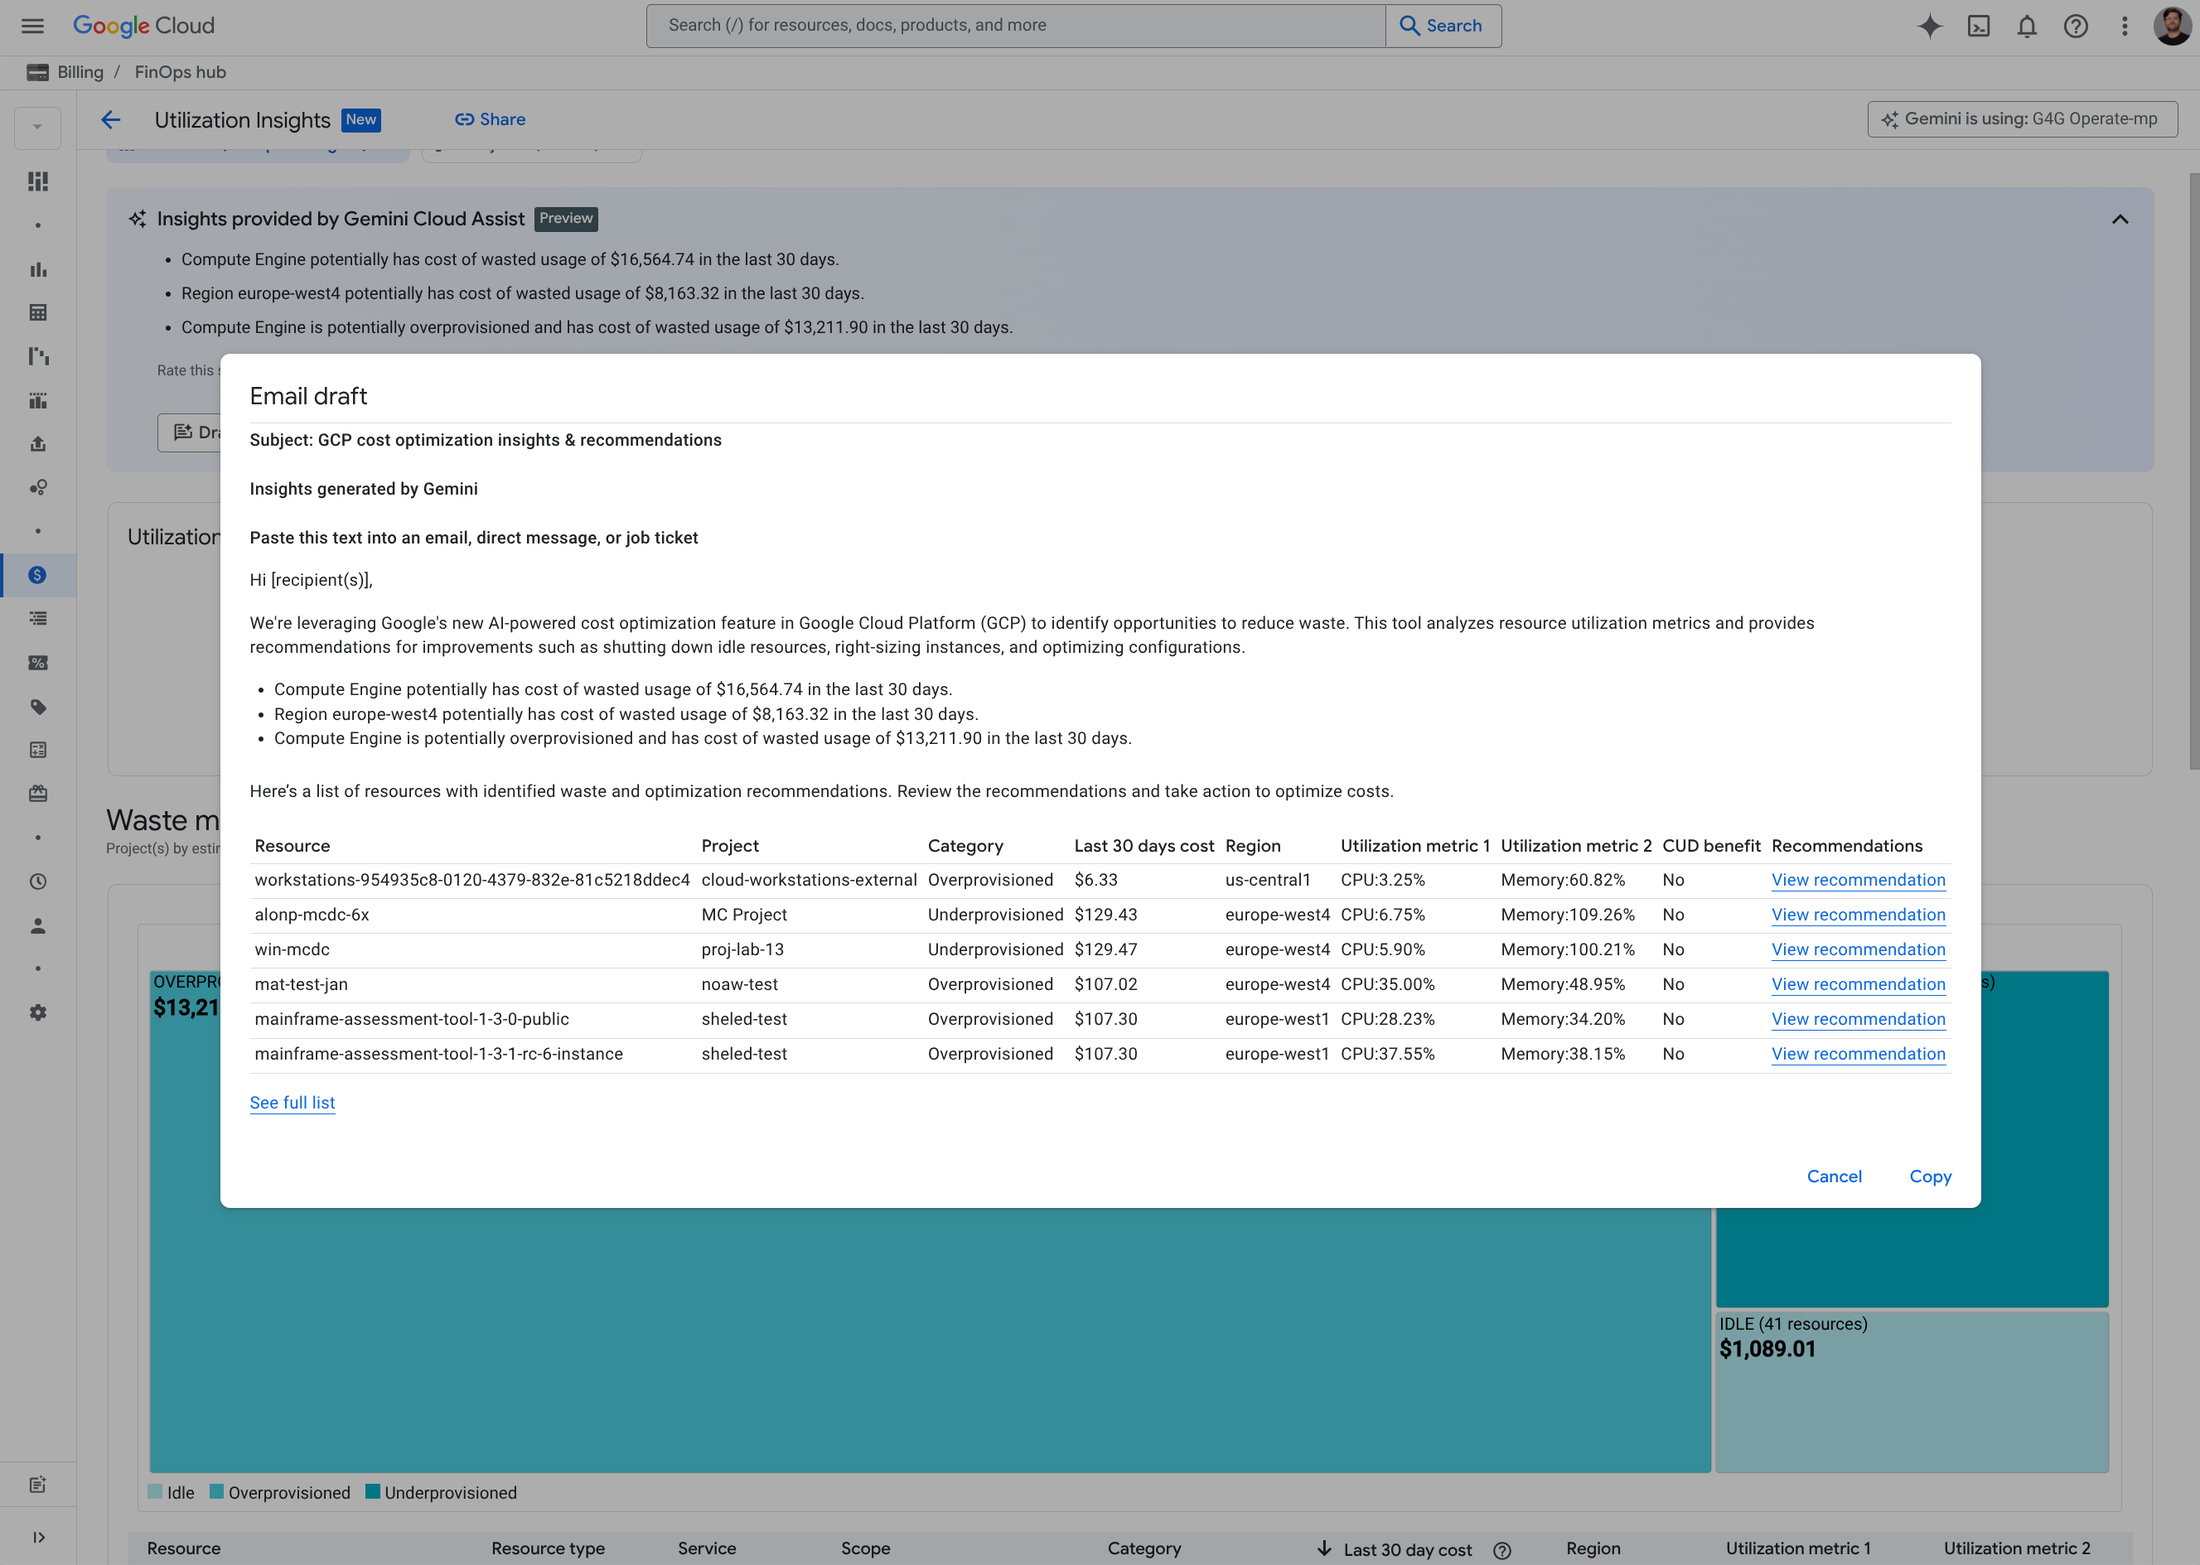Copy the email draft text
Image resolution: width=2200 pixels, height=1565 pixels.
point(1930,1177)
